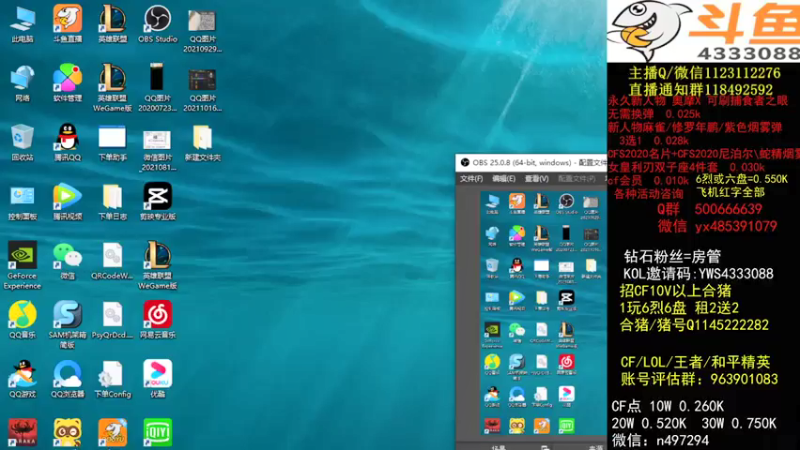Launch the 优酷 desktop shortcut
The width and height of the screenshot is (800, 450).
157,380
